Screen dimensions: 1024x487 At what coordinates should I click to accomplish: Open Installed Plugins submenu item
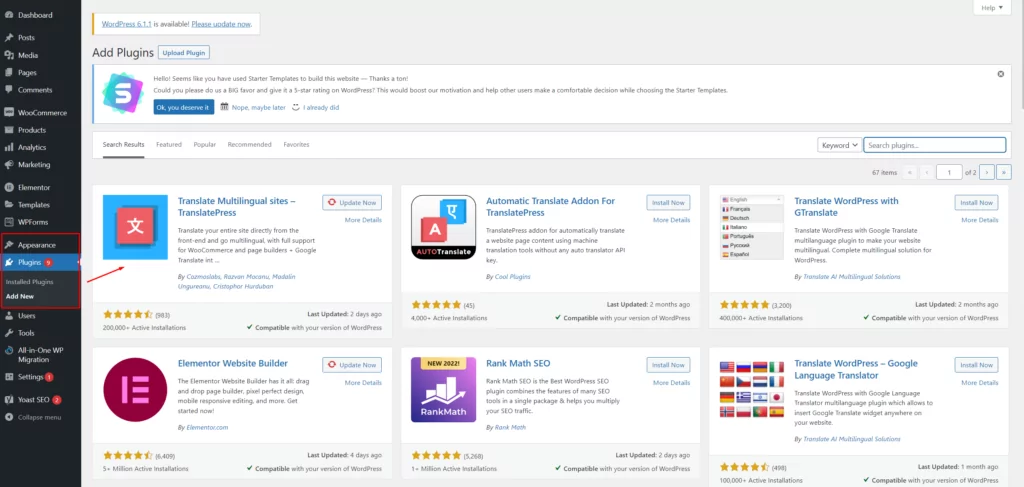click(x=29, y=282)
